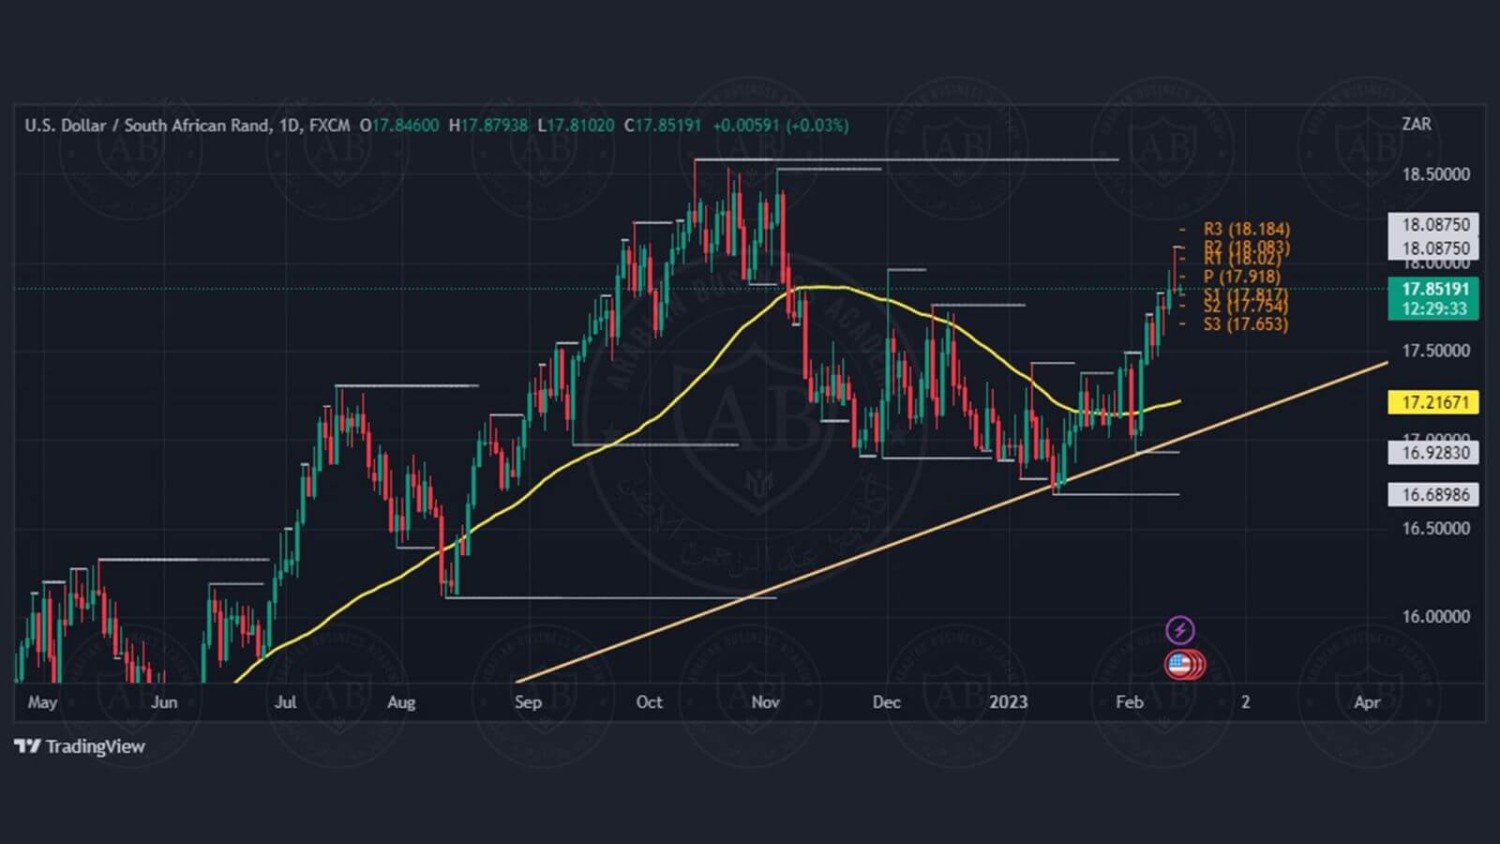
Task: Click the high value H17.87938
Action: click(x=488, y=125)
